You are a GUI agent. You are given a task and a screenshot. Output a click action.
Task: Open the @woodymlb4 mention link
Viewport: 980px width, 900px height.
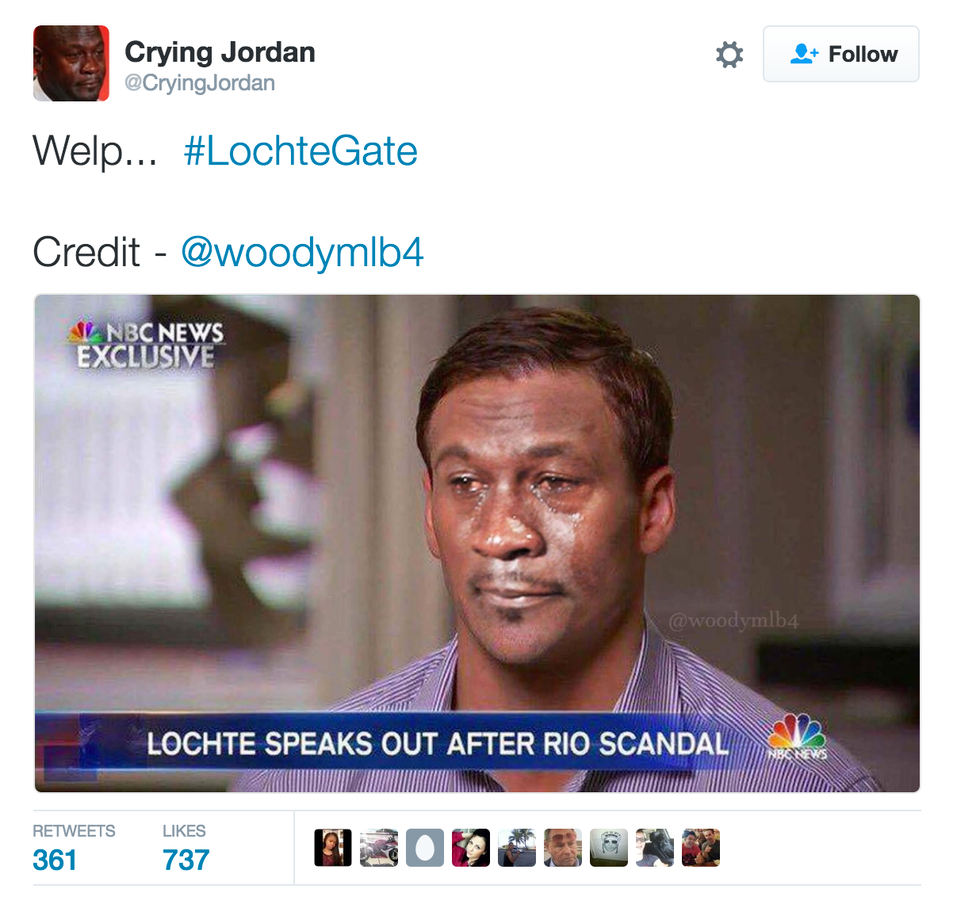pyautogui.click(x=302, y=252)
